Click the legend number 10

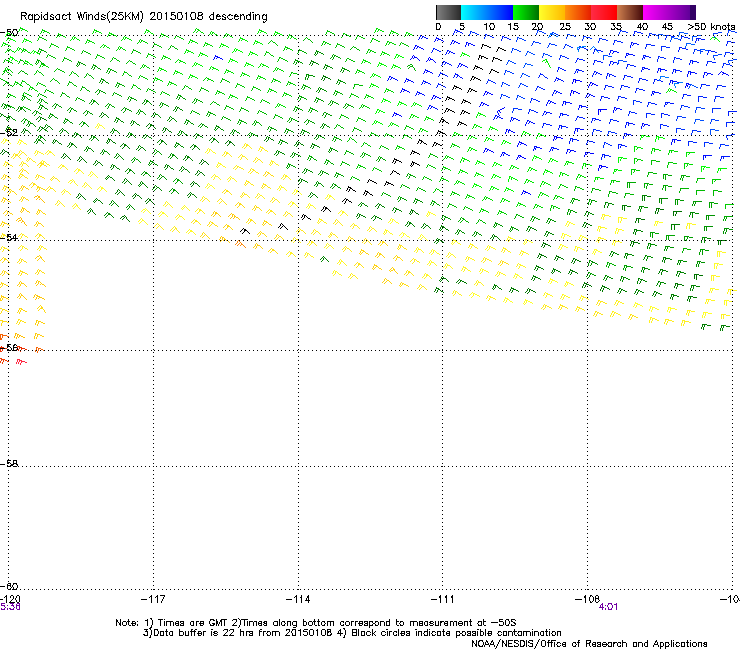click(489, 27)
